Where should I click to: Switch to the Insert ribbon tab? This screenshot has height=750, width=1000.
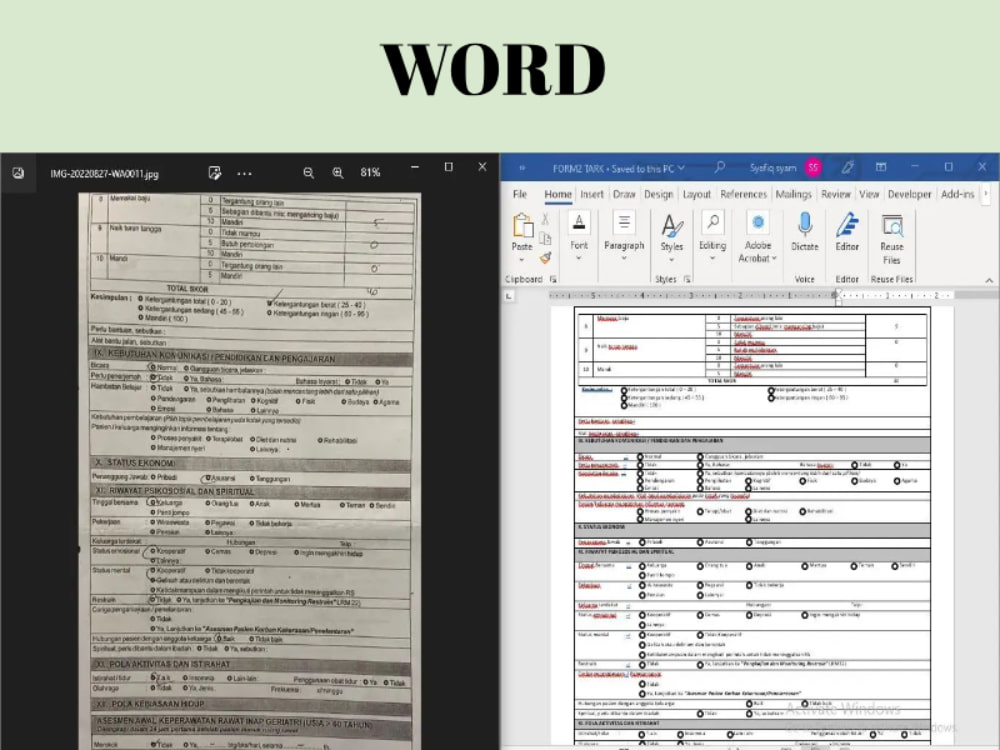coord(591,195)
